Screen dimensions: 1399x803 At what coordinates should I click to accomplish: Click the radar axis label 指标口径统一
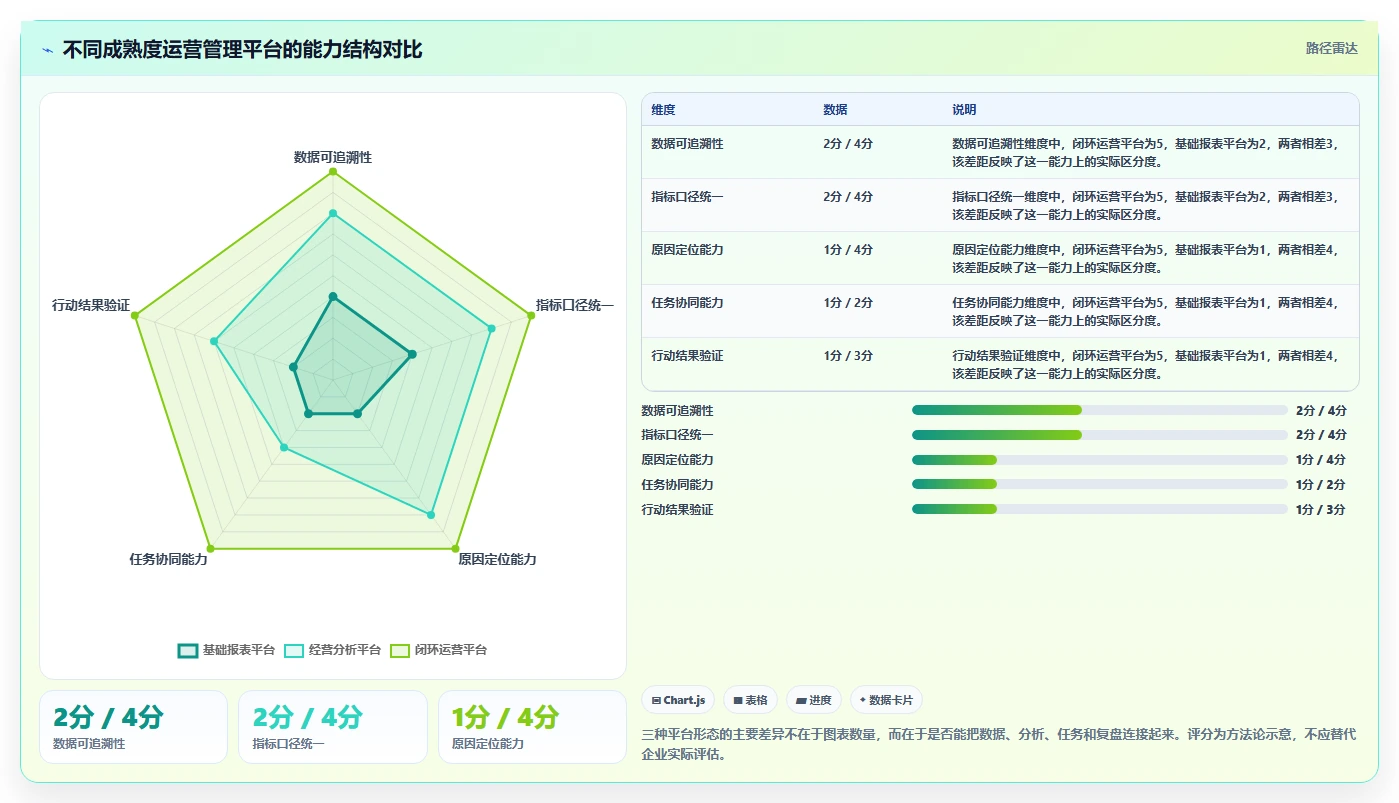pyautogui.click(x=574, y=306)
